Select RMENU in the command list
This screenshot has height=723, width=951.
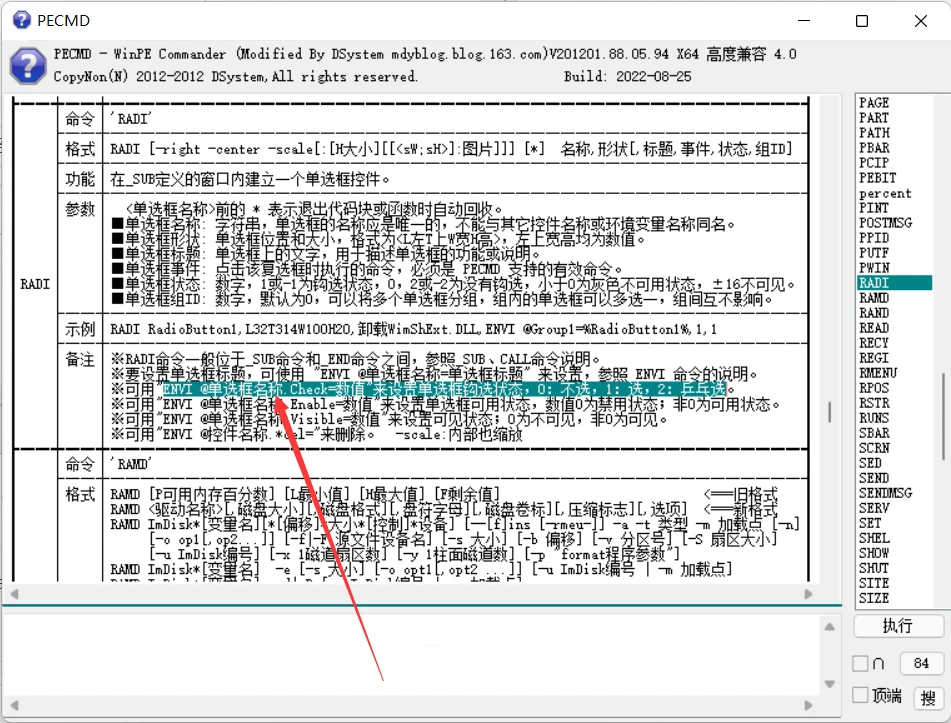tap(878, 373)
